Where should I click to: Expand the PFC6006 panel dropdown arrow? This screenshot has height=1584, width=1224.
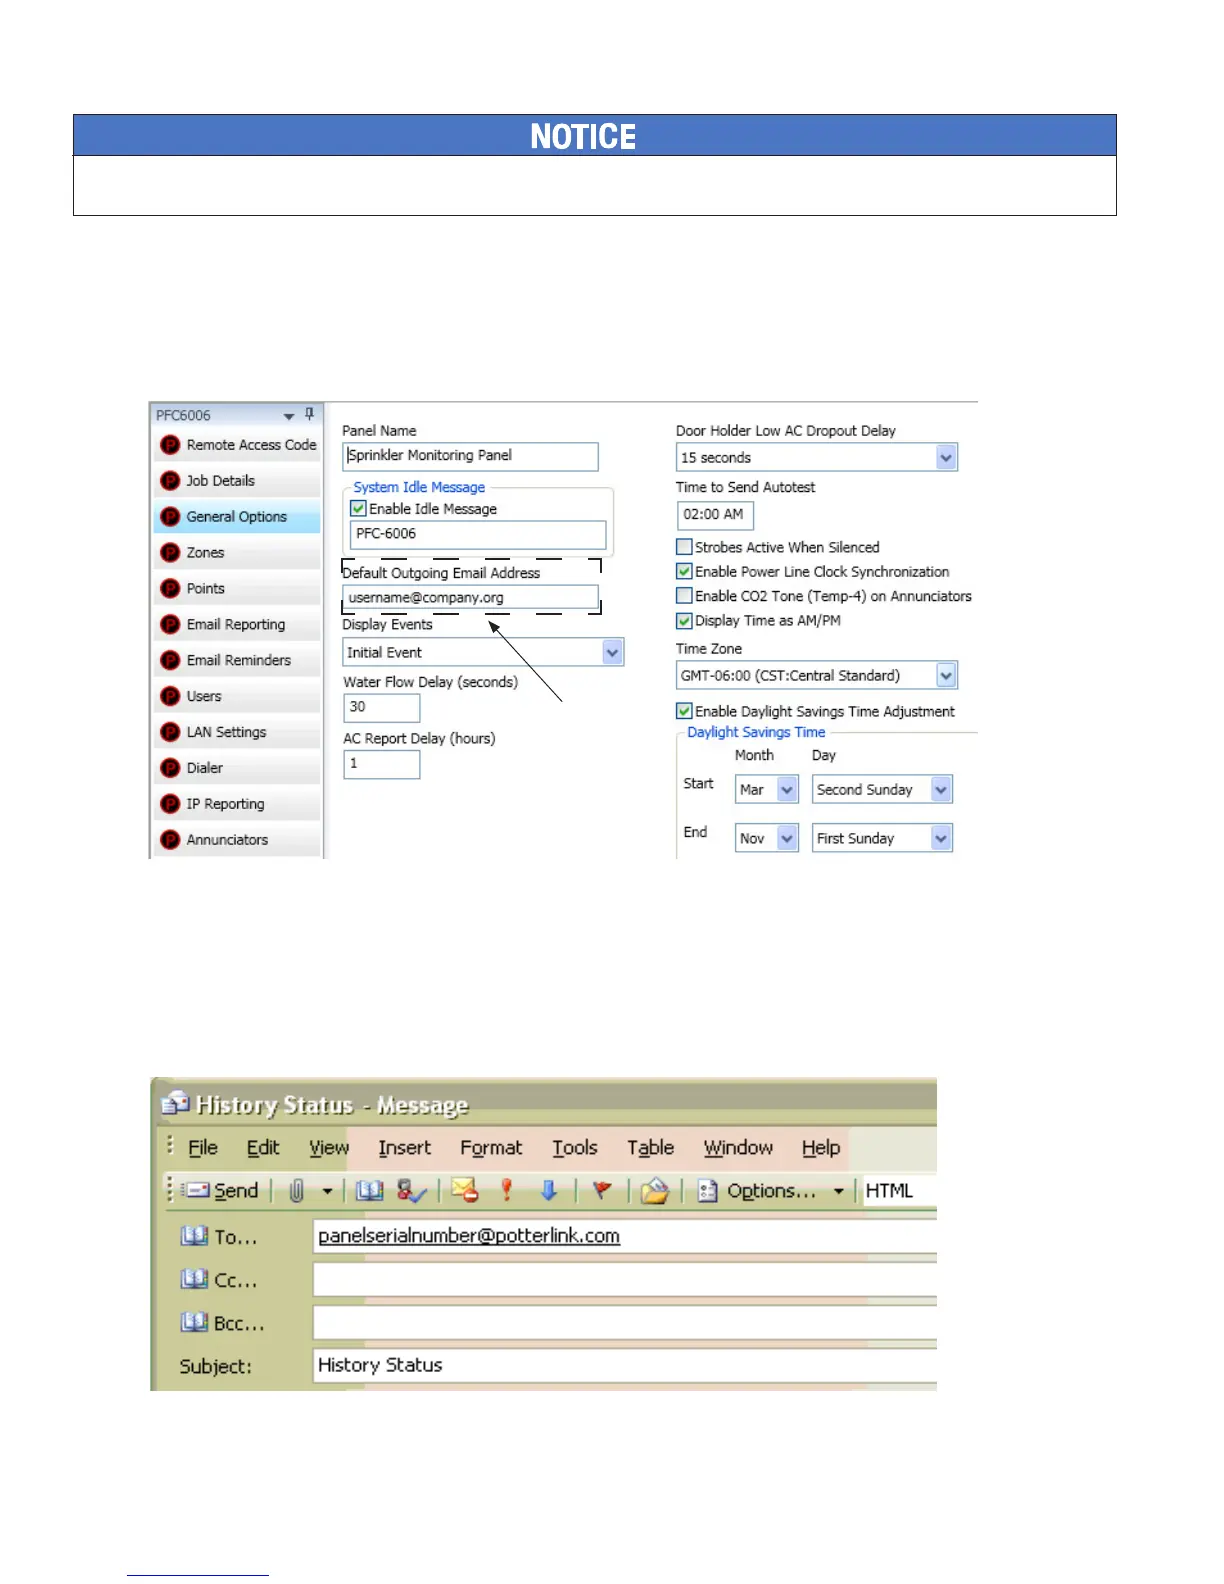pyautogui.click(x=289, y=415)
